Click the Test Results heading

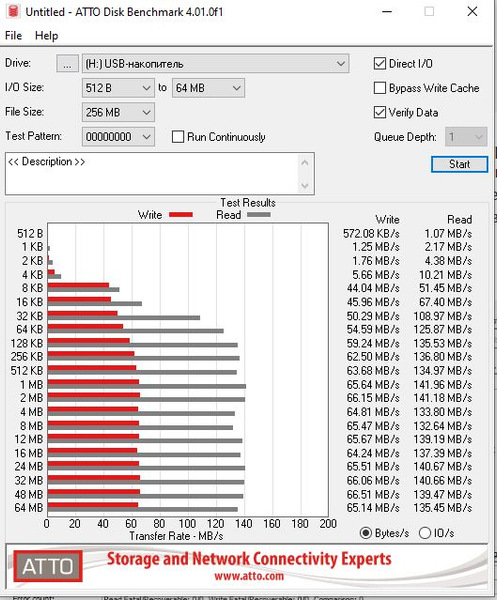click(x=248, y=202)
